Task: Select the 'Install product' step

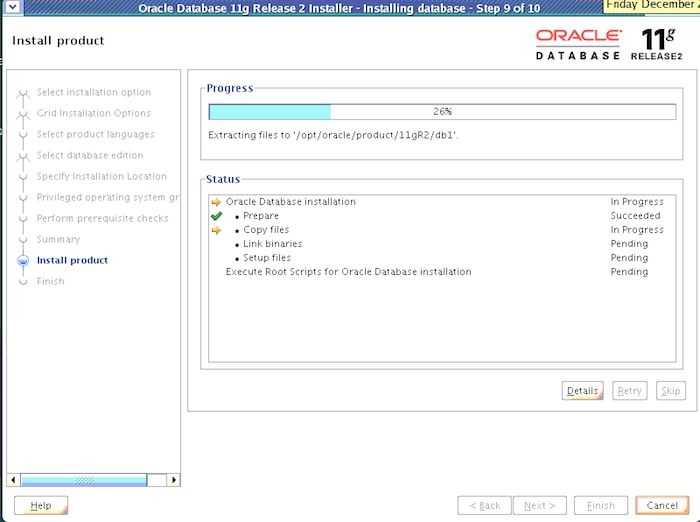Action: pos(72,260)
